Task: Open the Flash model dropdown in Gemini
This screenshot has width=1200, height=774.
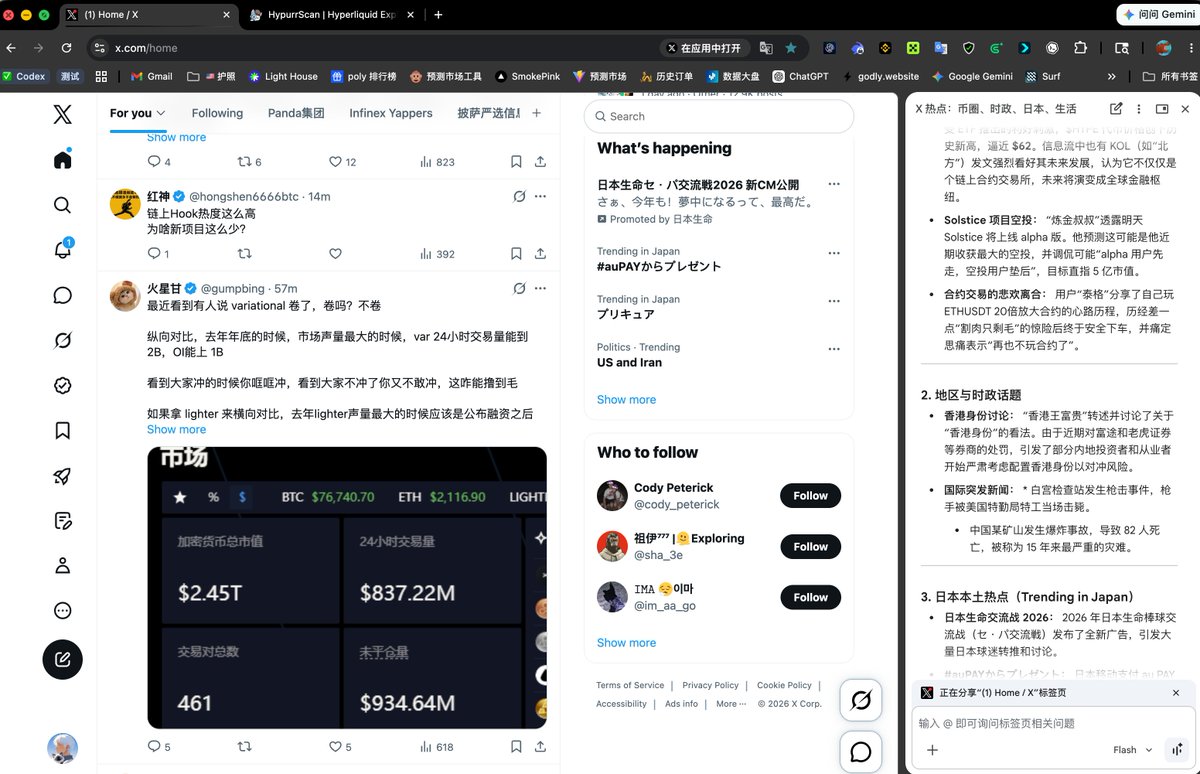Action: (1132, 750)
